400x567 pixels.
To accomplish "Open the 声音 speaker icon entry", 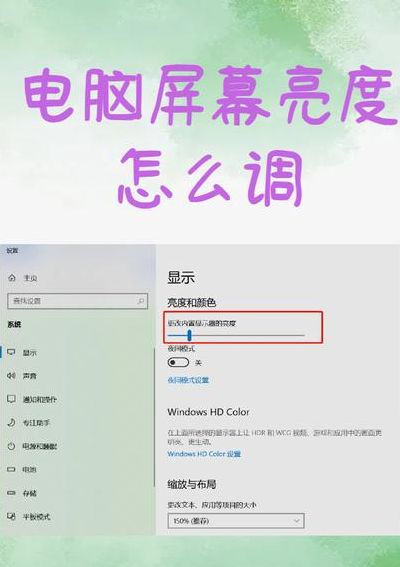I will click(12, 376).
